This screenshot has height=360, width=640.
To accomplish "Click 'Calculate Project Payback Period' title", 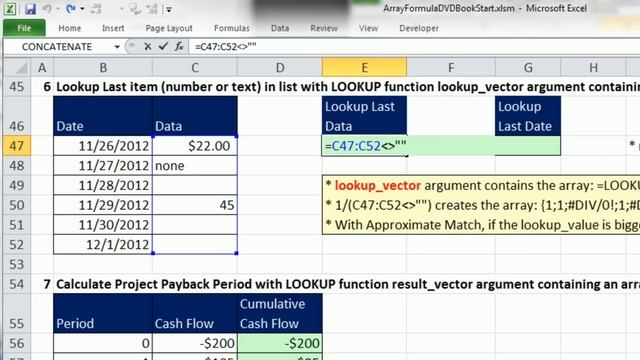I will 347,284.
